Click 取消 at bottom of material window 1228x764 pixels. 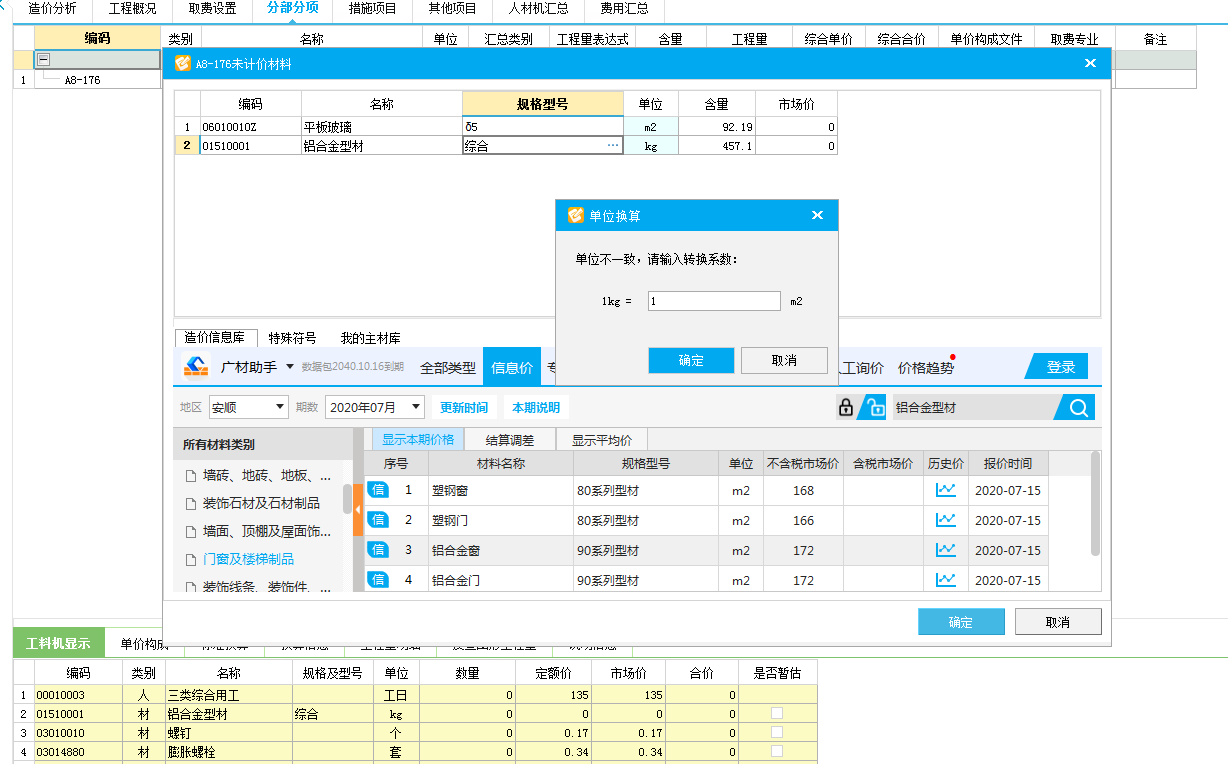click(1058, 621)
